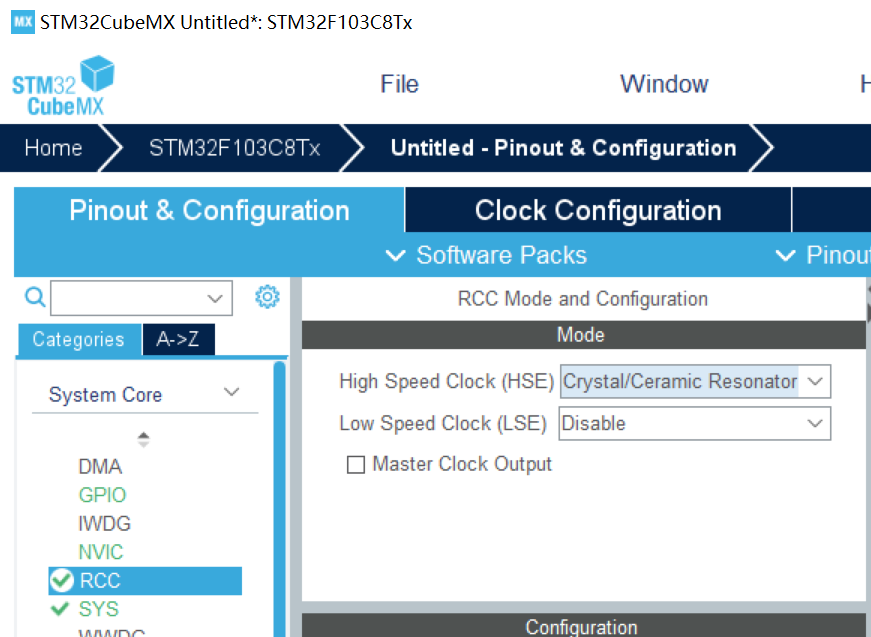The width and height of the screenshot is (871, 637).
Task: Select NVIC in System Core list
Action: pyautogui.click(x=101, y=552)
